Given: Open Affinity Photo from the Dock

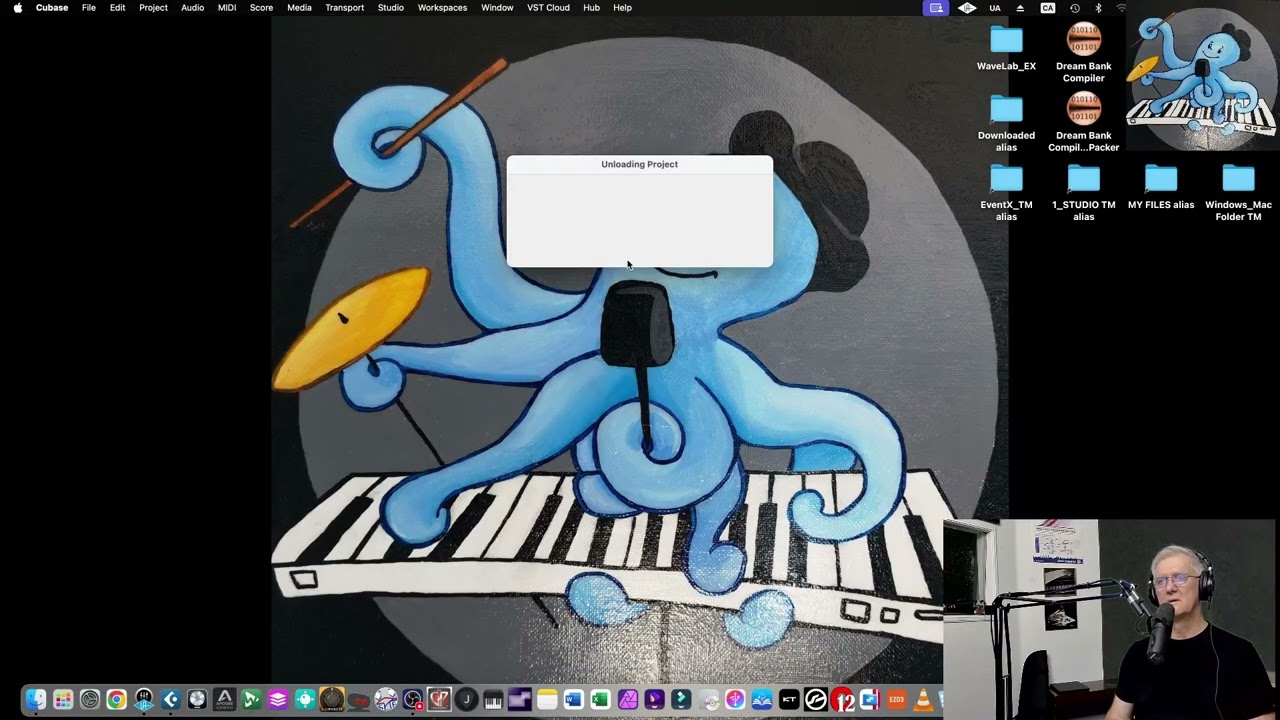Looking at the screenshot, I should tap(627, 700).
